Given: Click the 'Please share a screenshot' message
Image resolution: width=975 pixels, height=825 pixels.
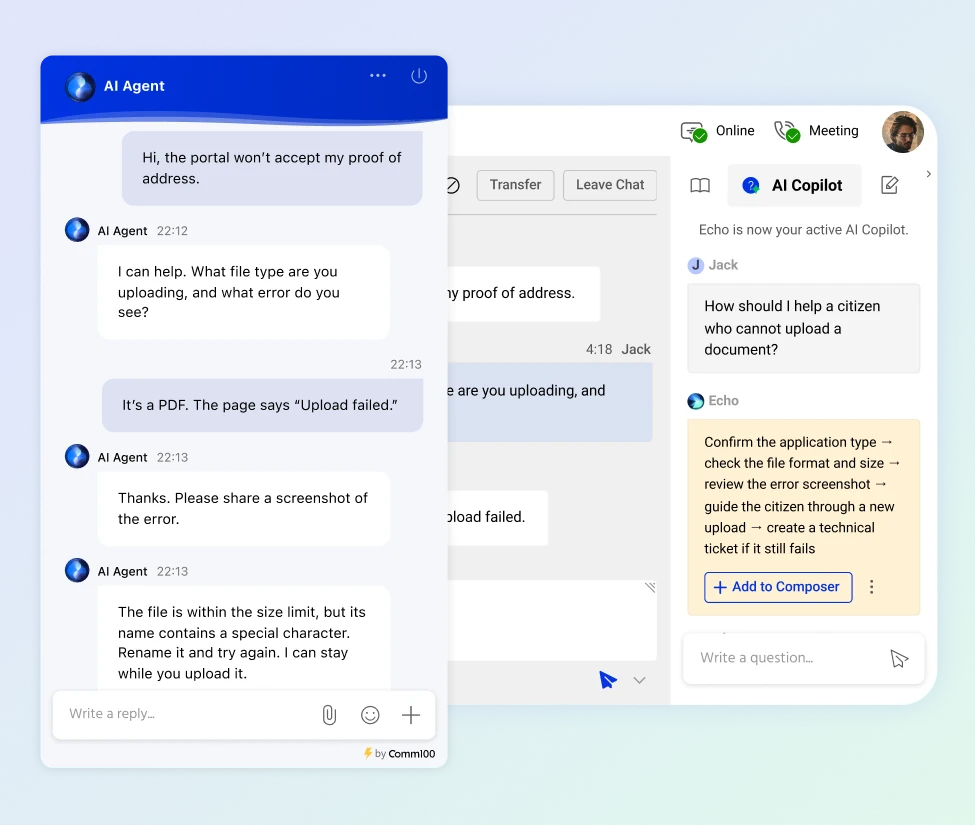Looking at the screenshot, I should (244, 509).
